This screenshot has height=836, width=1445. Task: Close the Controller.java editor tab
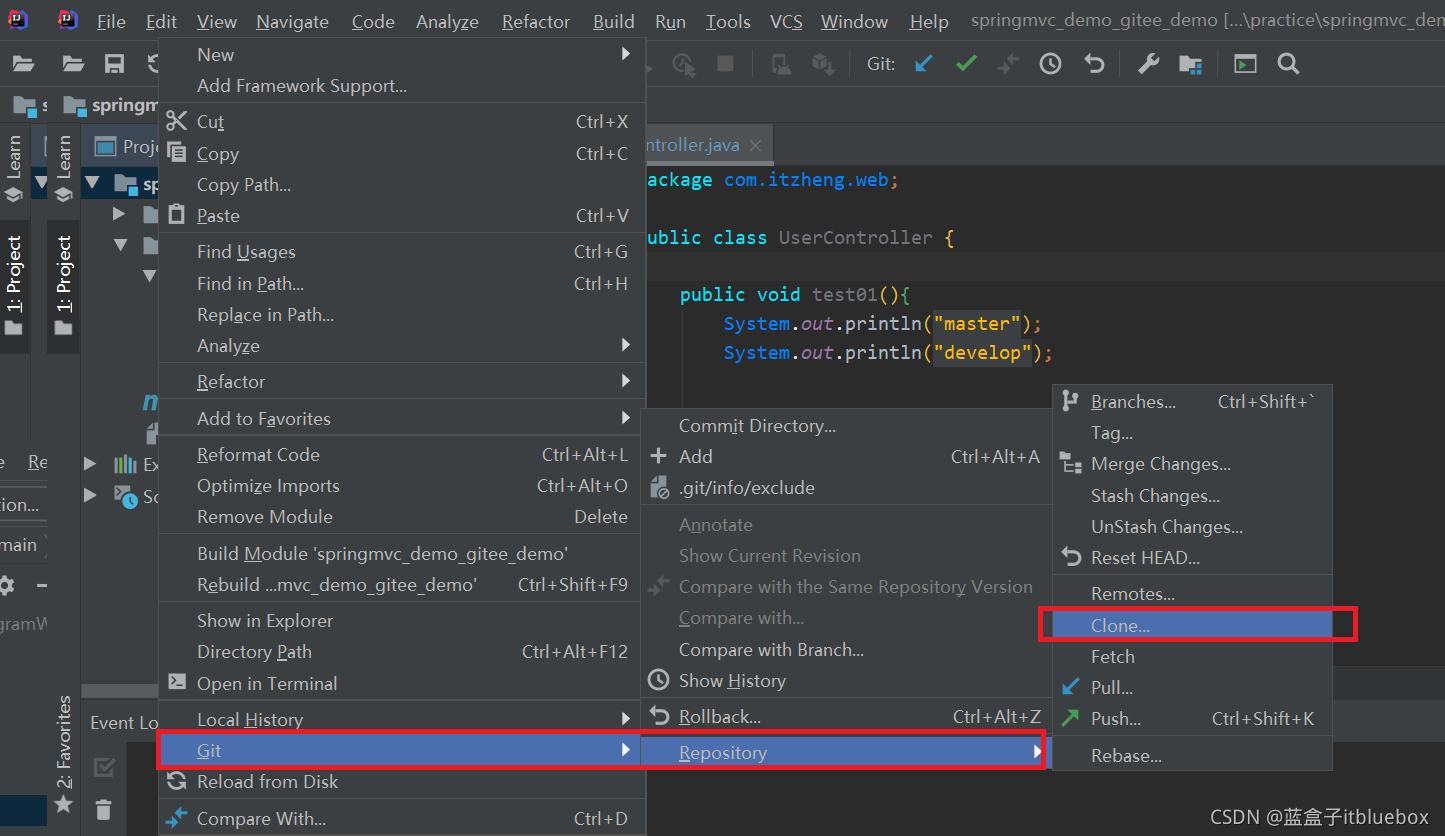tap(755, 145)
